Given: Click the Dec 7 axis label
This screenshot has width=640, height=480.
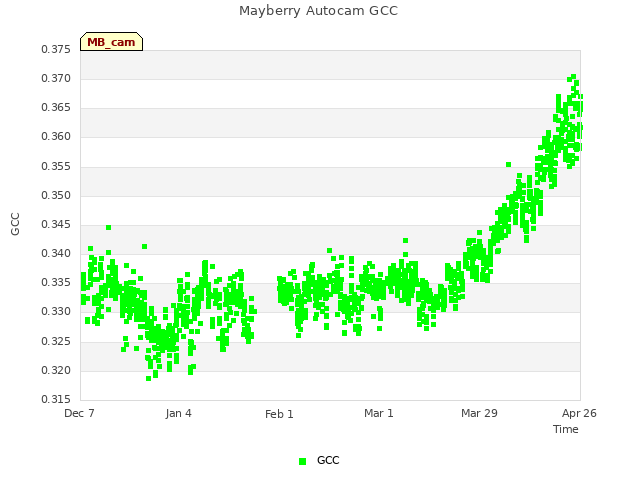Looking at the screenshot, I should click(x=79, y=413).
